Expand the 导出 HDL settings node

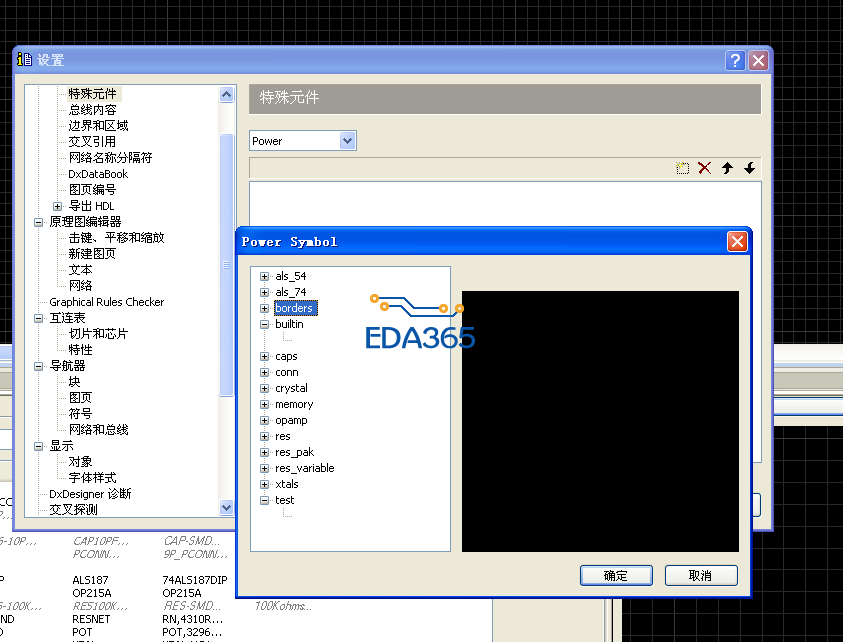pyautogui.click(x=58, y=206)
